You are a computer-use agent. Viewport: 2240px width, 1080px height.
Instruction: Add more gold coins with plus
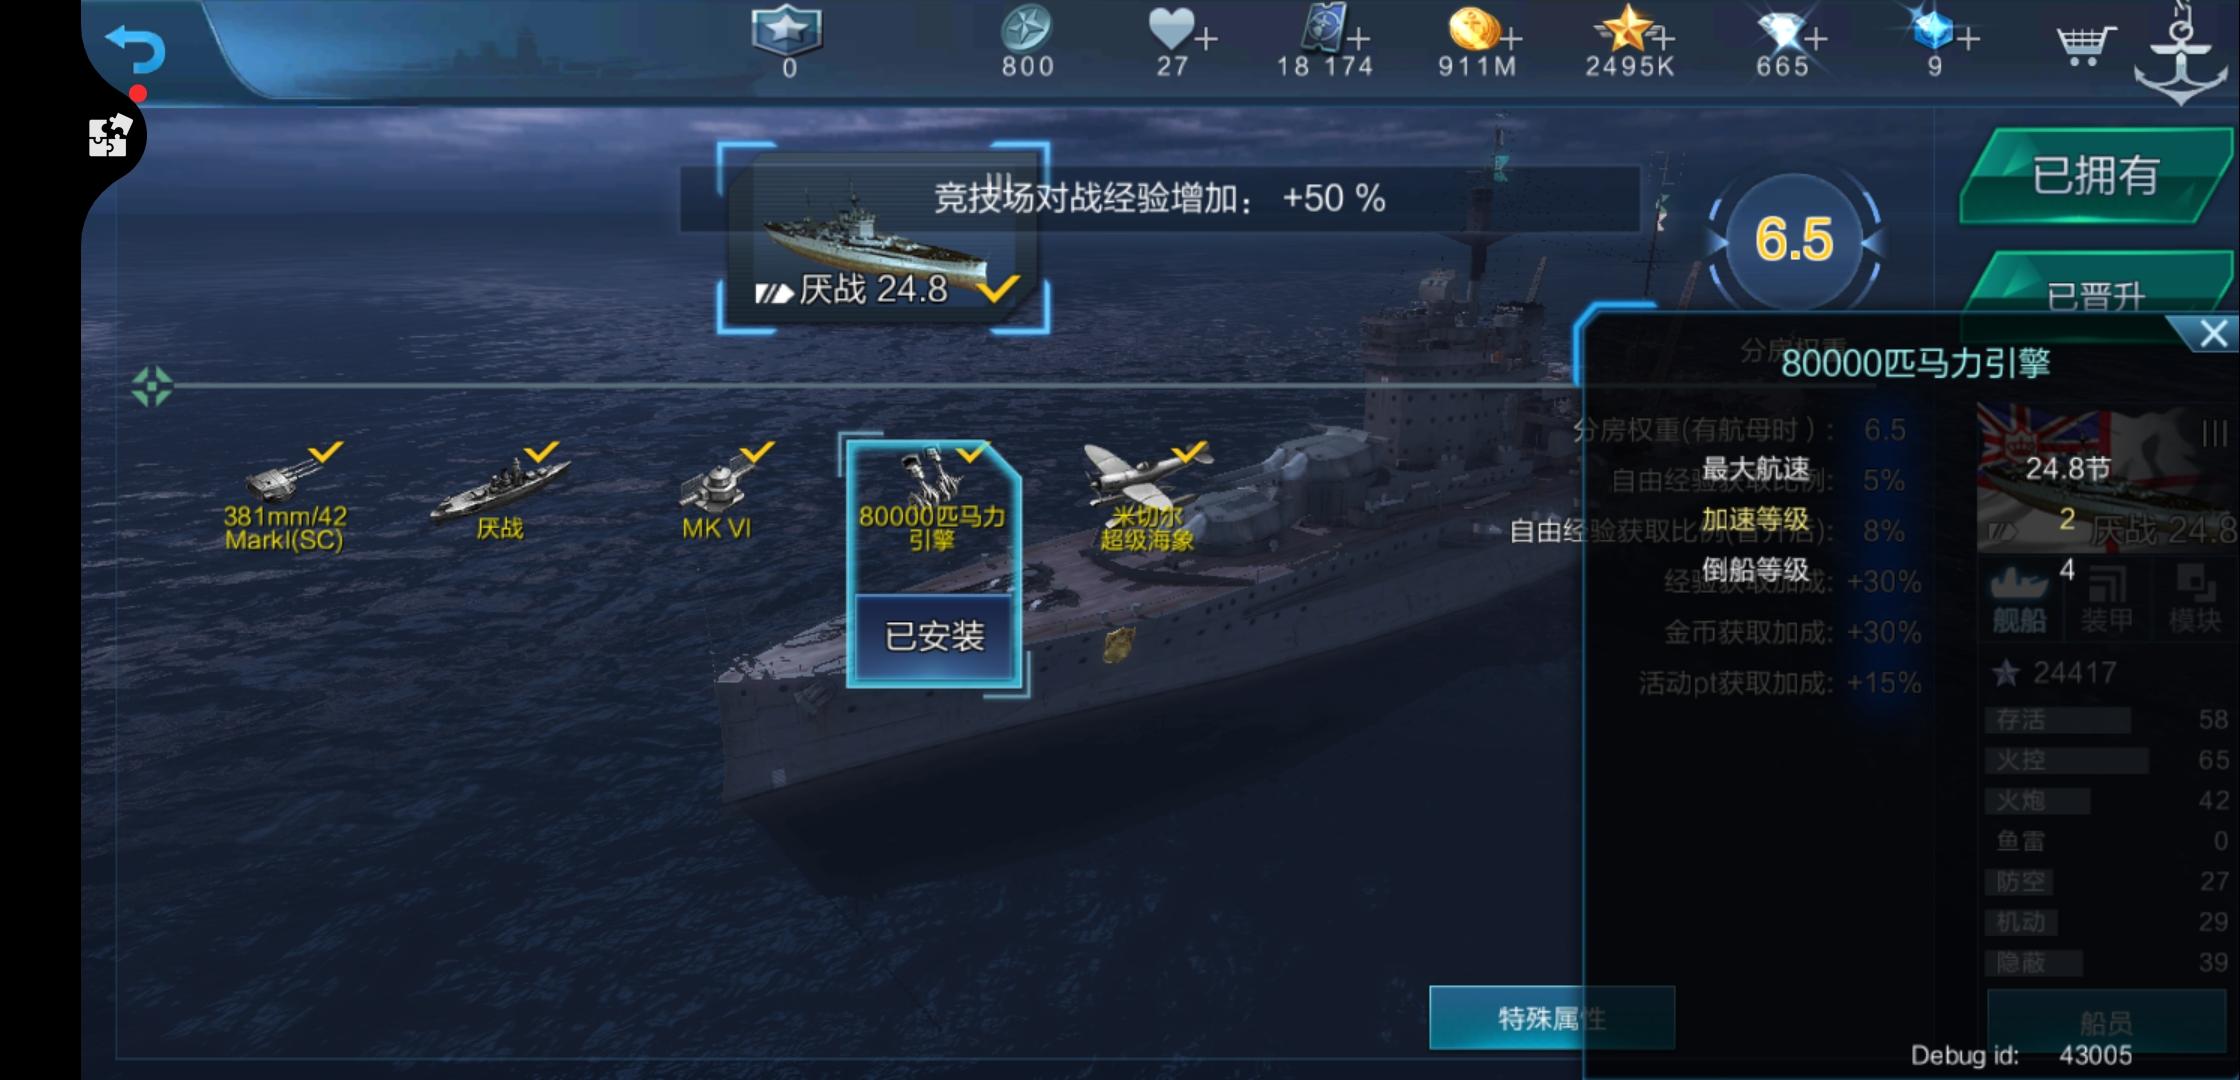pos(1511,40)
